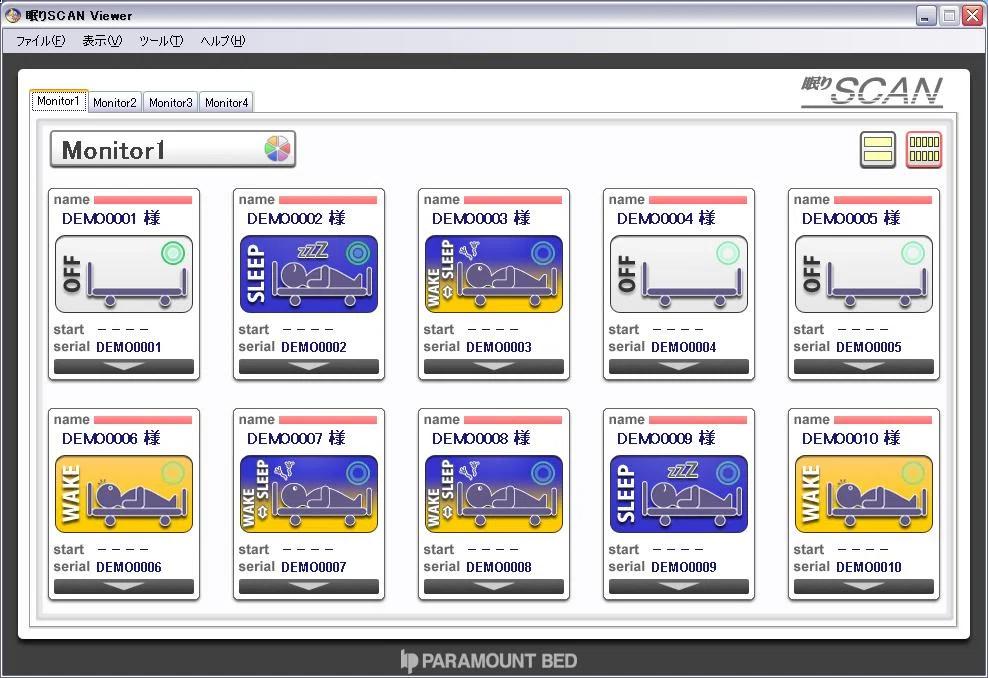Expand the DEMO0004 card down-arrow bar

679,366
